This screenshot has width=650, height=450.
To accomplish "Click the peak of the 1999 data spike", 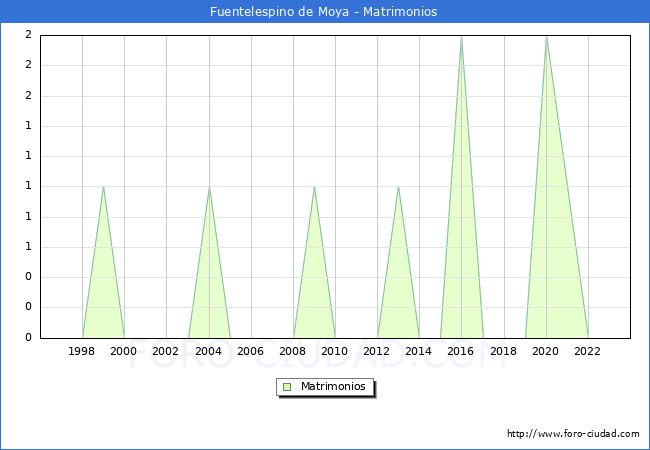I will (x=103, y=187).
